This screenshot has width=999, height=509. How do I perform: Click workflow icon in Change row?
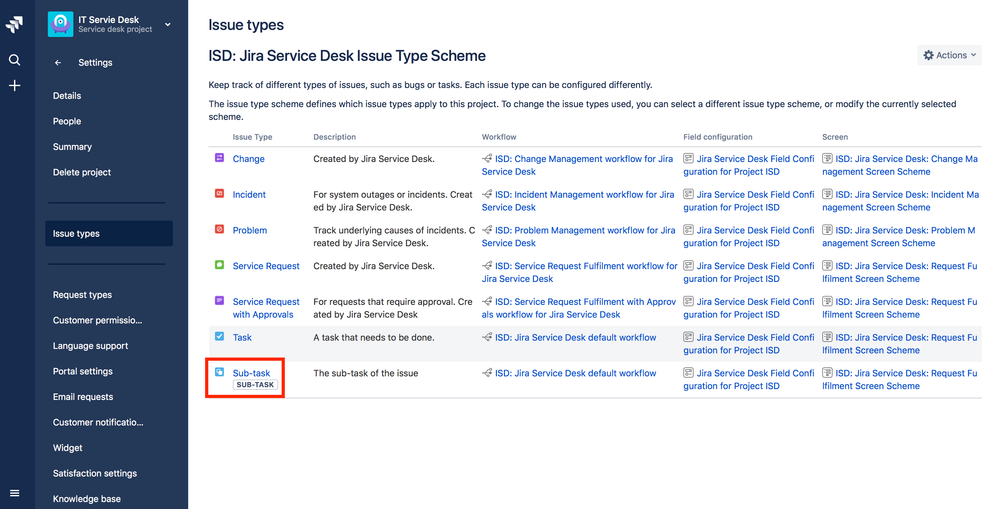click(487, 158)
